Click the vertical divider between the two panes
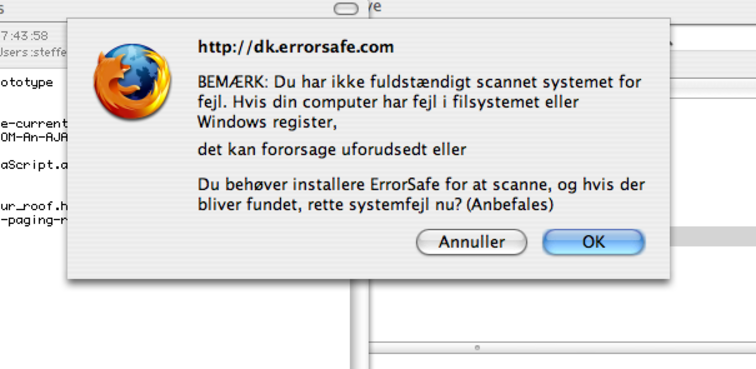The height and width of the screenshot is (369, 756). point(360,323)
